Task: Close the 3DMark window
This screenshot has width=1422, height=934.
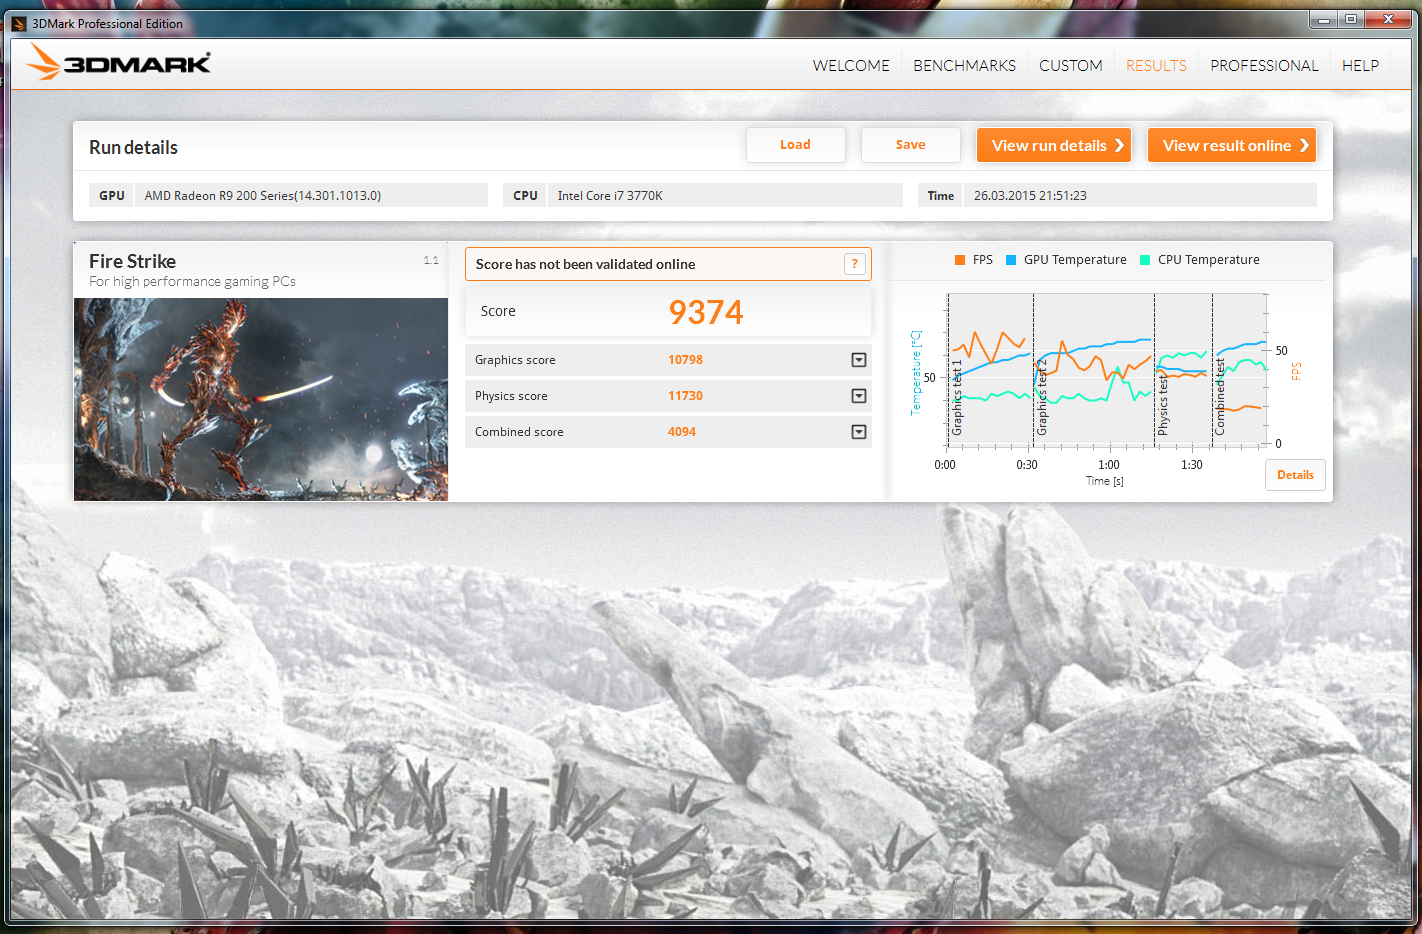Action: pyautogui.click(x=1388, y=19)
